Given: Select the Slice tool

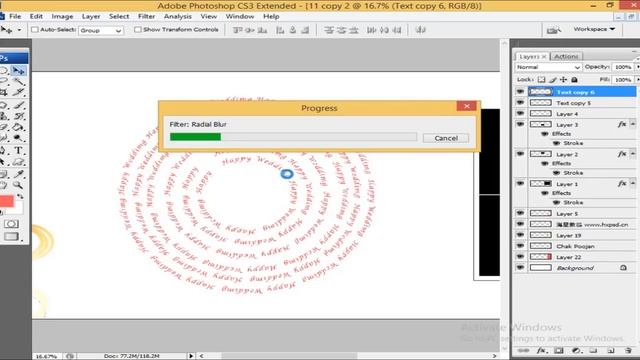Looking at the screenshot, I should click(x=18, y=93).
